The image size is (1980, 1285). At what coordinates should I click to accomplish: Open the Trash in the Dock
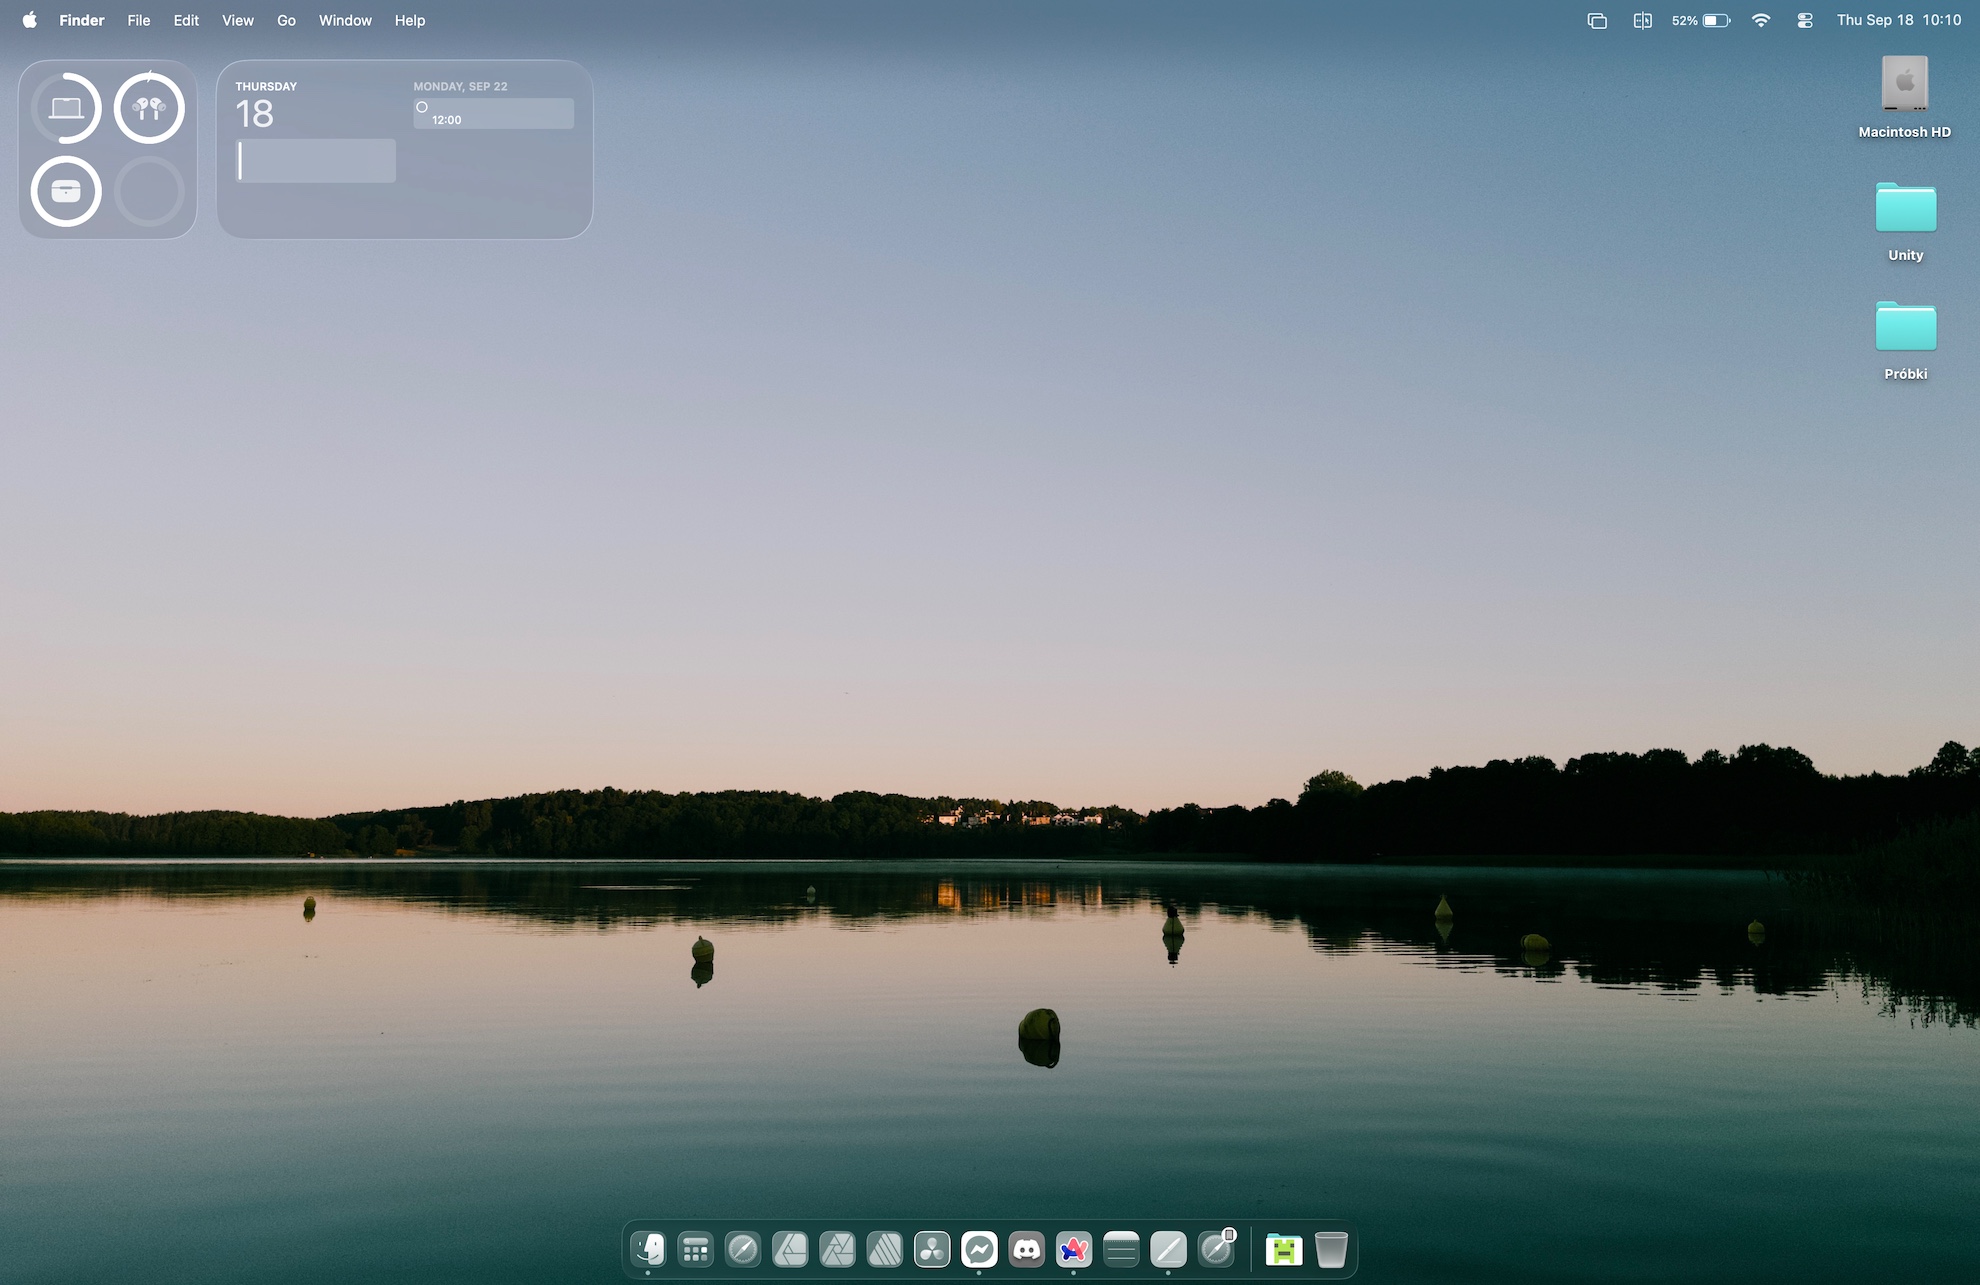1331,1249
